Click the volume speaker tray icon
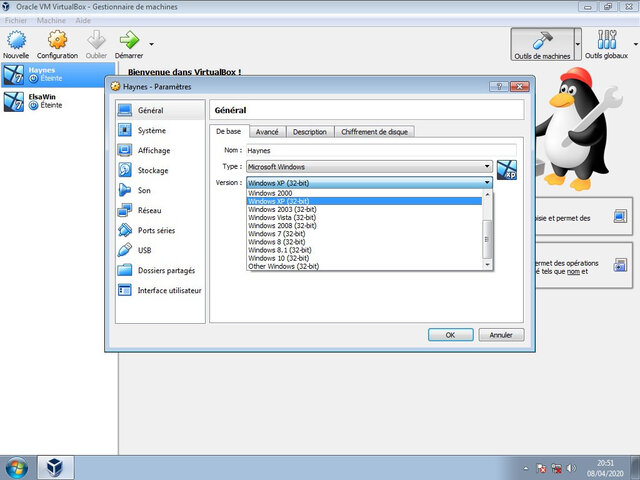 (571, 468)
